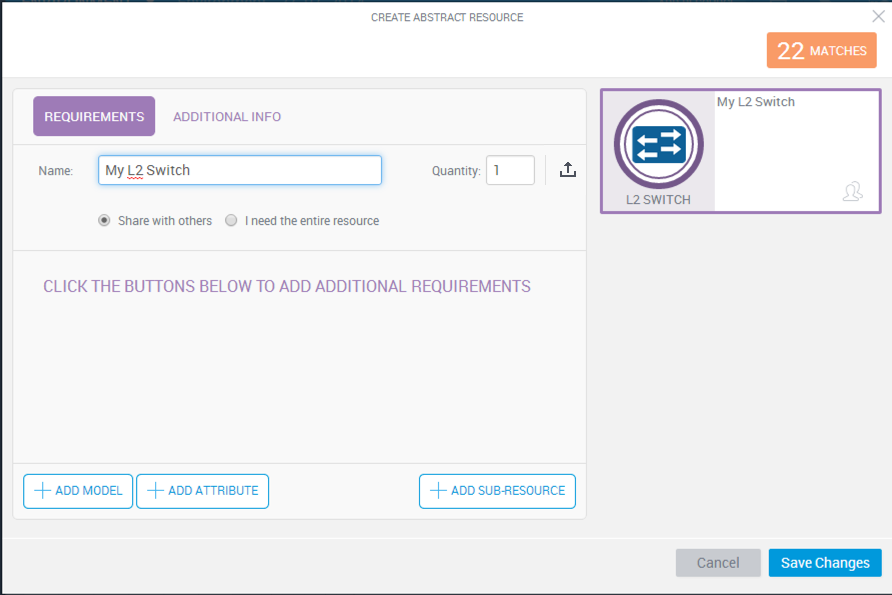Click the shared users icon in the card

point(852,192)
